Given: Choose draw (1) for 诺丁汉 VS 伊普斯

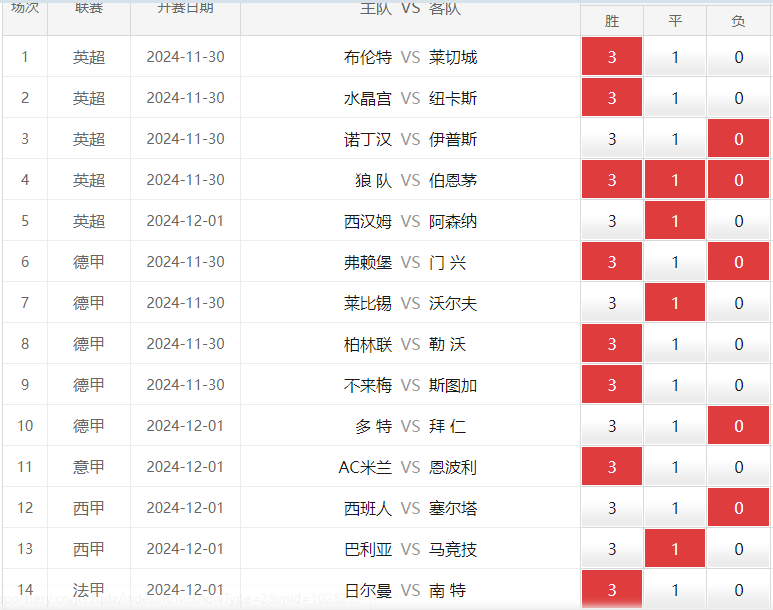Looking at the screenshot, I should click(675, 138).
